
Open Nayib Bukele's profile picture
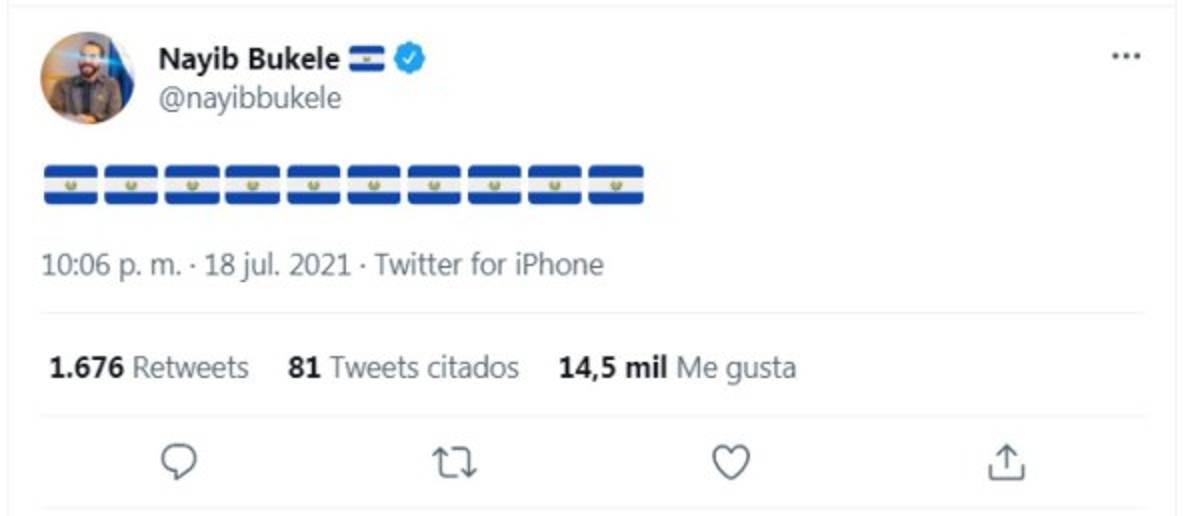(87, 78)
